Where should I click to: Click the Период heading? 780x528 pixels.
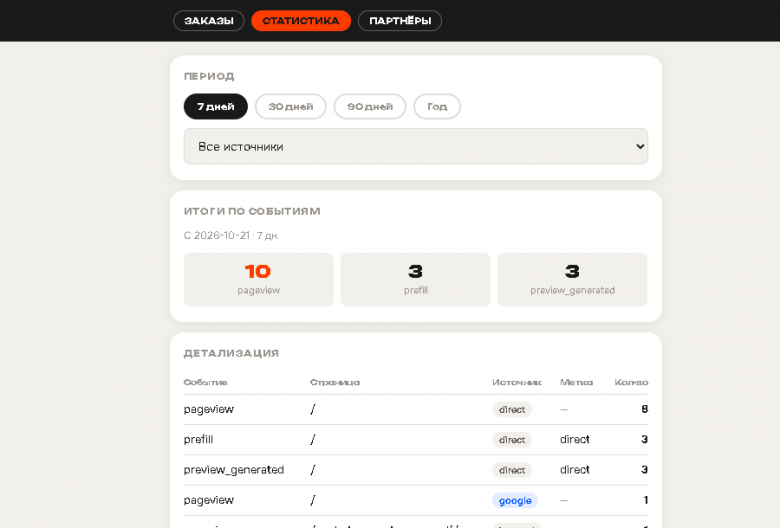pos(209,76)
